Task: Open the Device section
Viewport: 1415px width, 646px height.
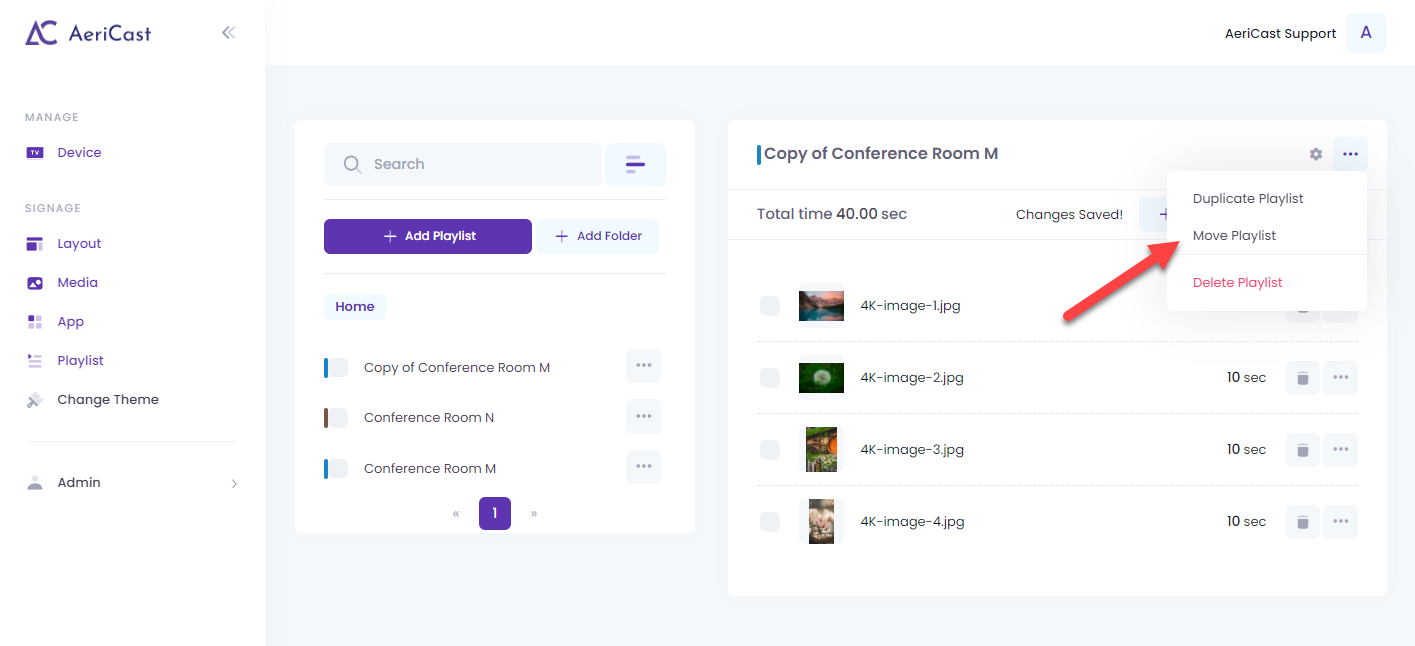Action: tap(79, 153)
